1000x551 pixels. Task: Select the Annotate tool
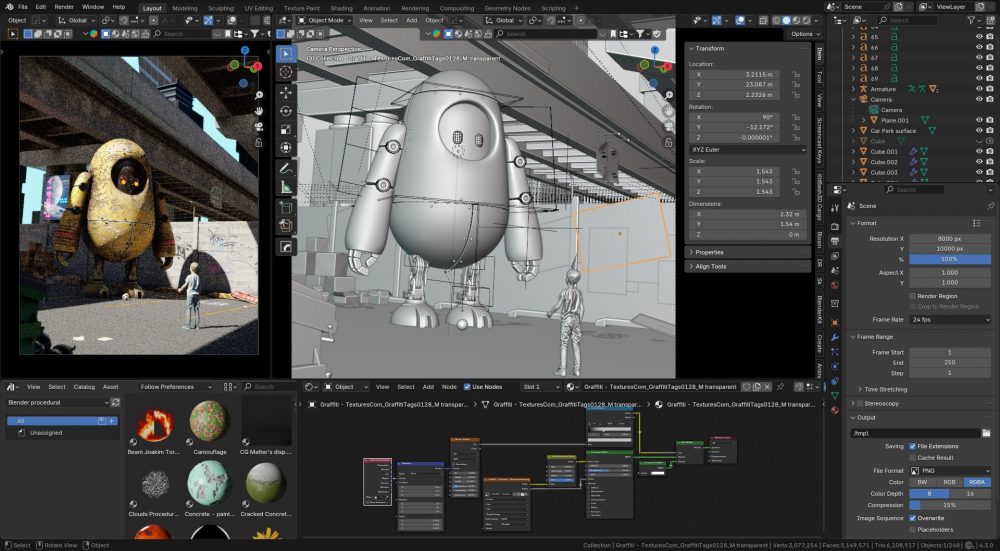(x=285, y=169)
